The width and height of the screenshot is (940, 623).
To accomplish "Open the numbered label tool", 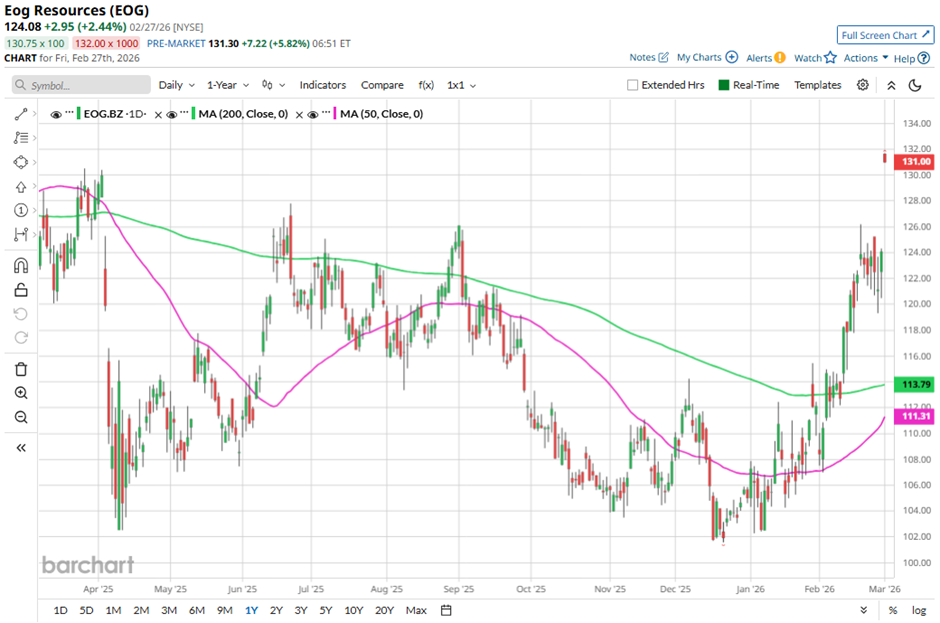I will tap(21, 210).
